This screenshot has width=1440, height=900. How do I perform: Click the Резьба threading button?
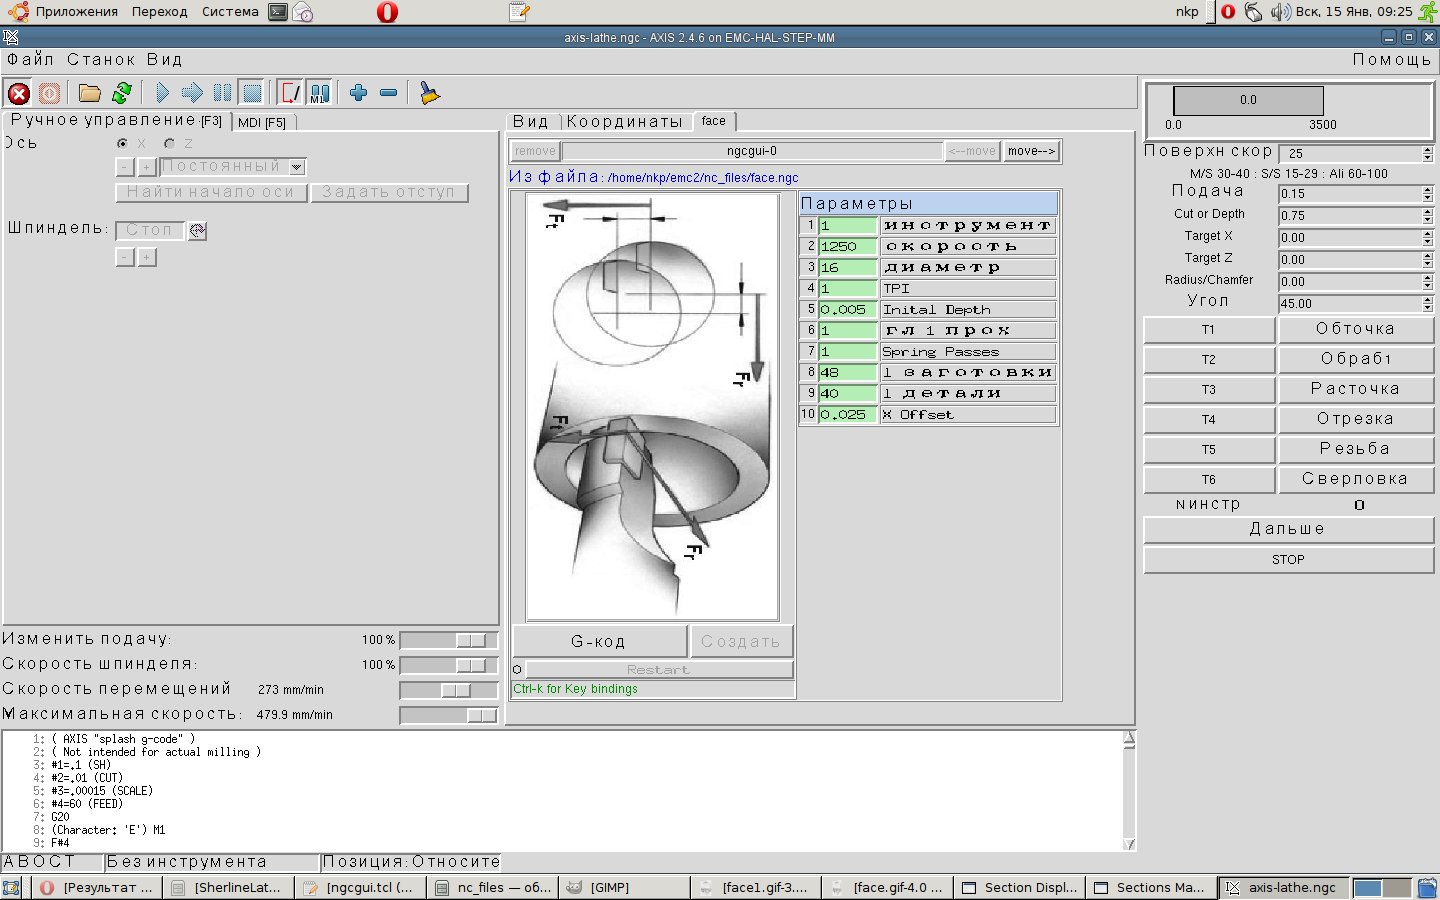[1355, 449]
